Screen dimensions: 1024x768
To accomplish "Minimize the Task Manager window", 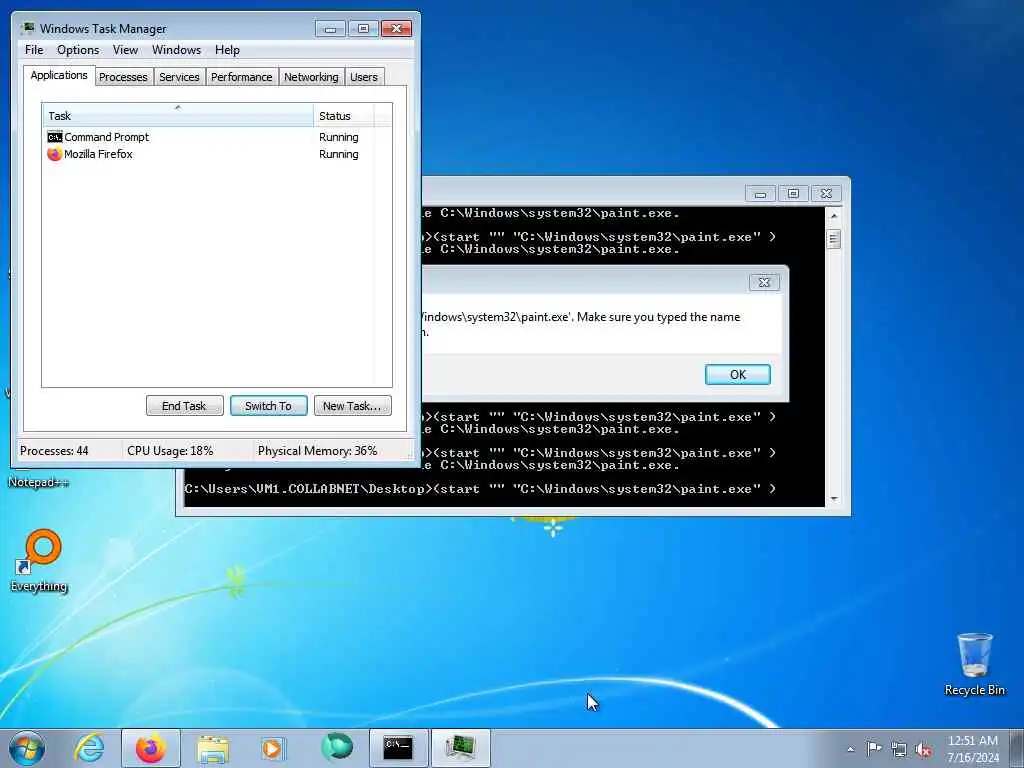I will 330,29.
